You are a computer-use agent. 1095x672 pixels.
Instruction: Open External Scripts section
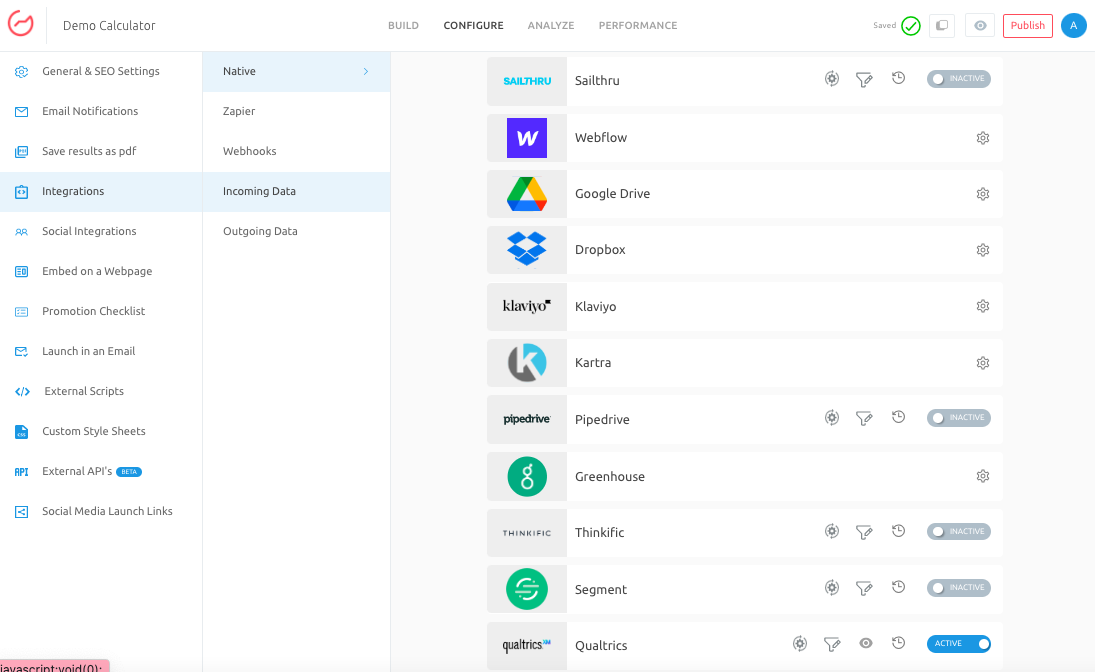(101, 391)
